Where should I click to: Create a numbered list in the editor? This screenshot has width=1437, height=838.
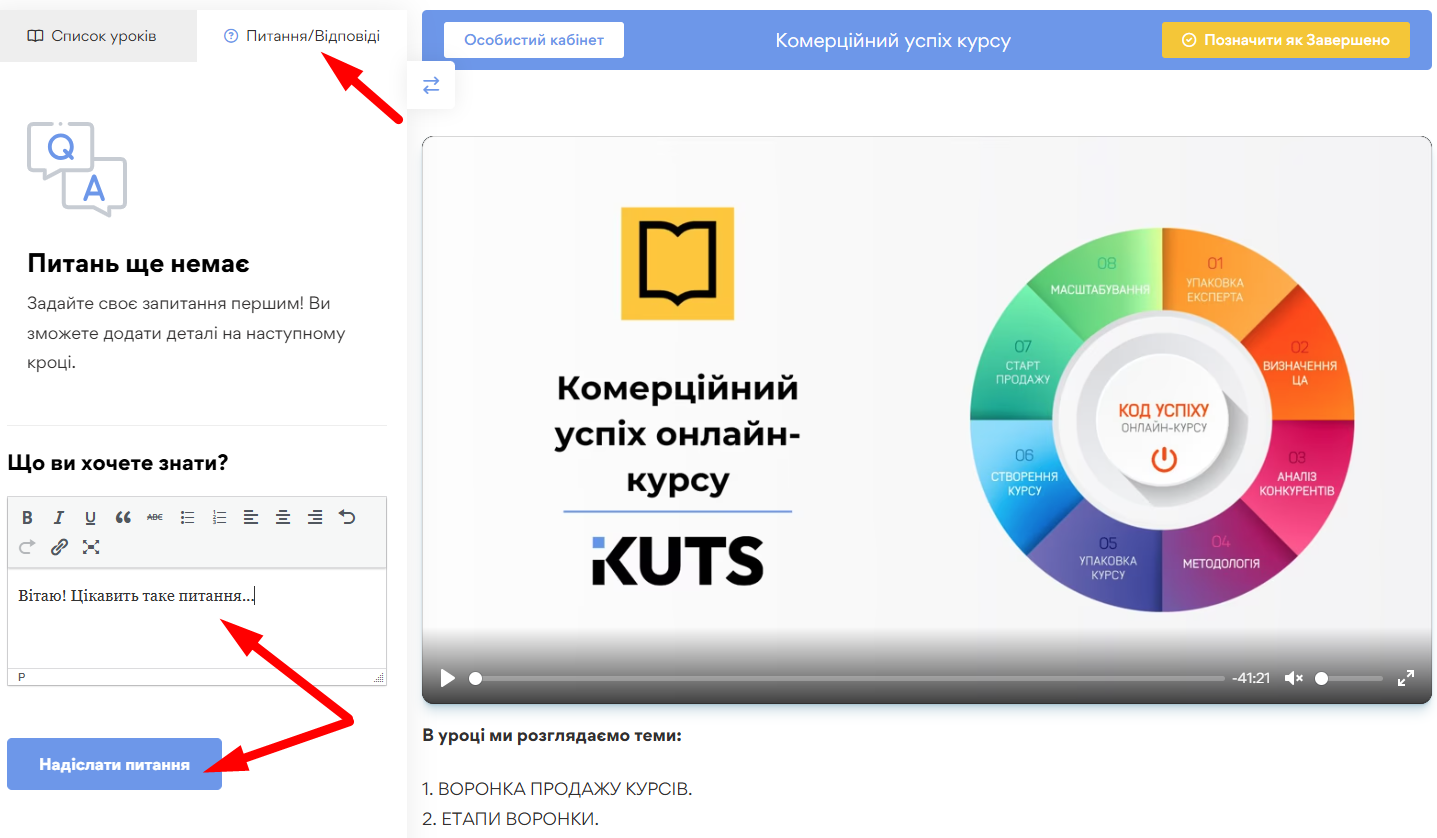tap(219, 517)
